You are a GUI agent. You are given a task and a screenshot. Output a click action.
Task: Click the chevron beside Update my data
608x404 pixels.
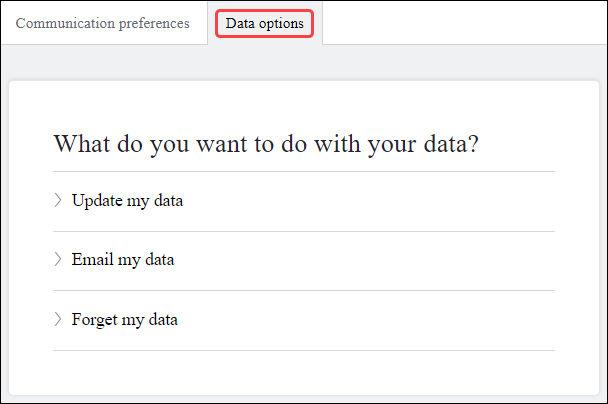pyautogui.click(x=58, y=200)
